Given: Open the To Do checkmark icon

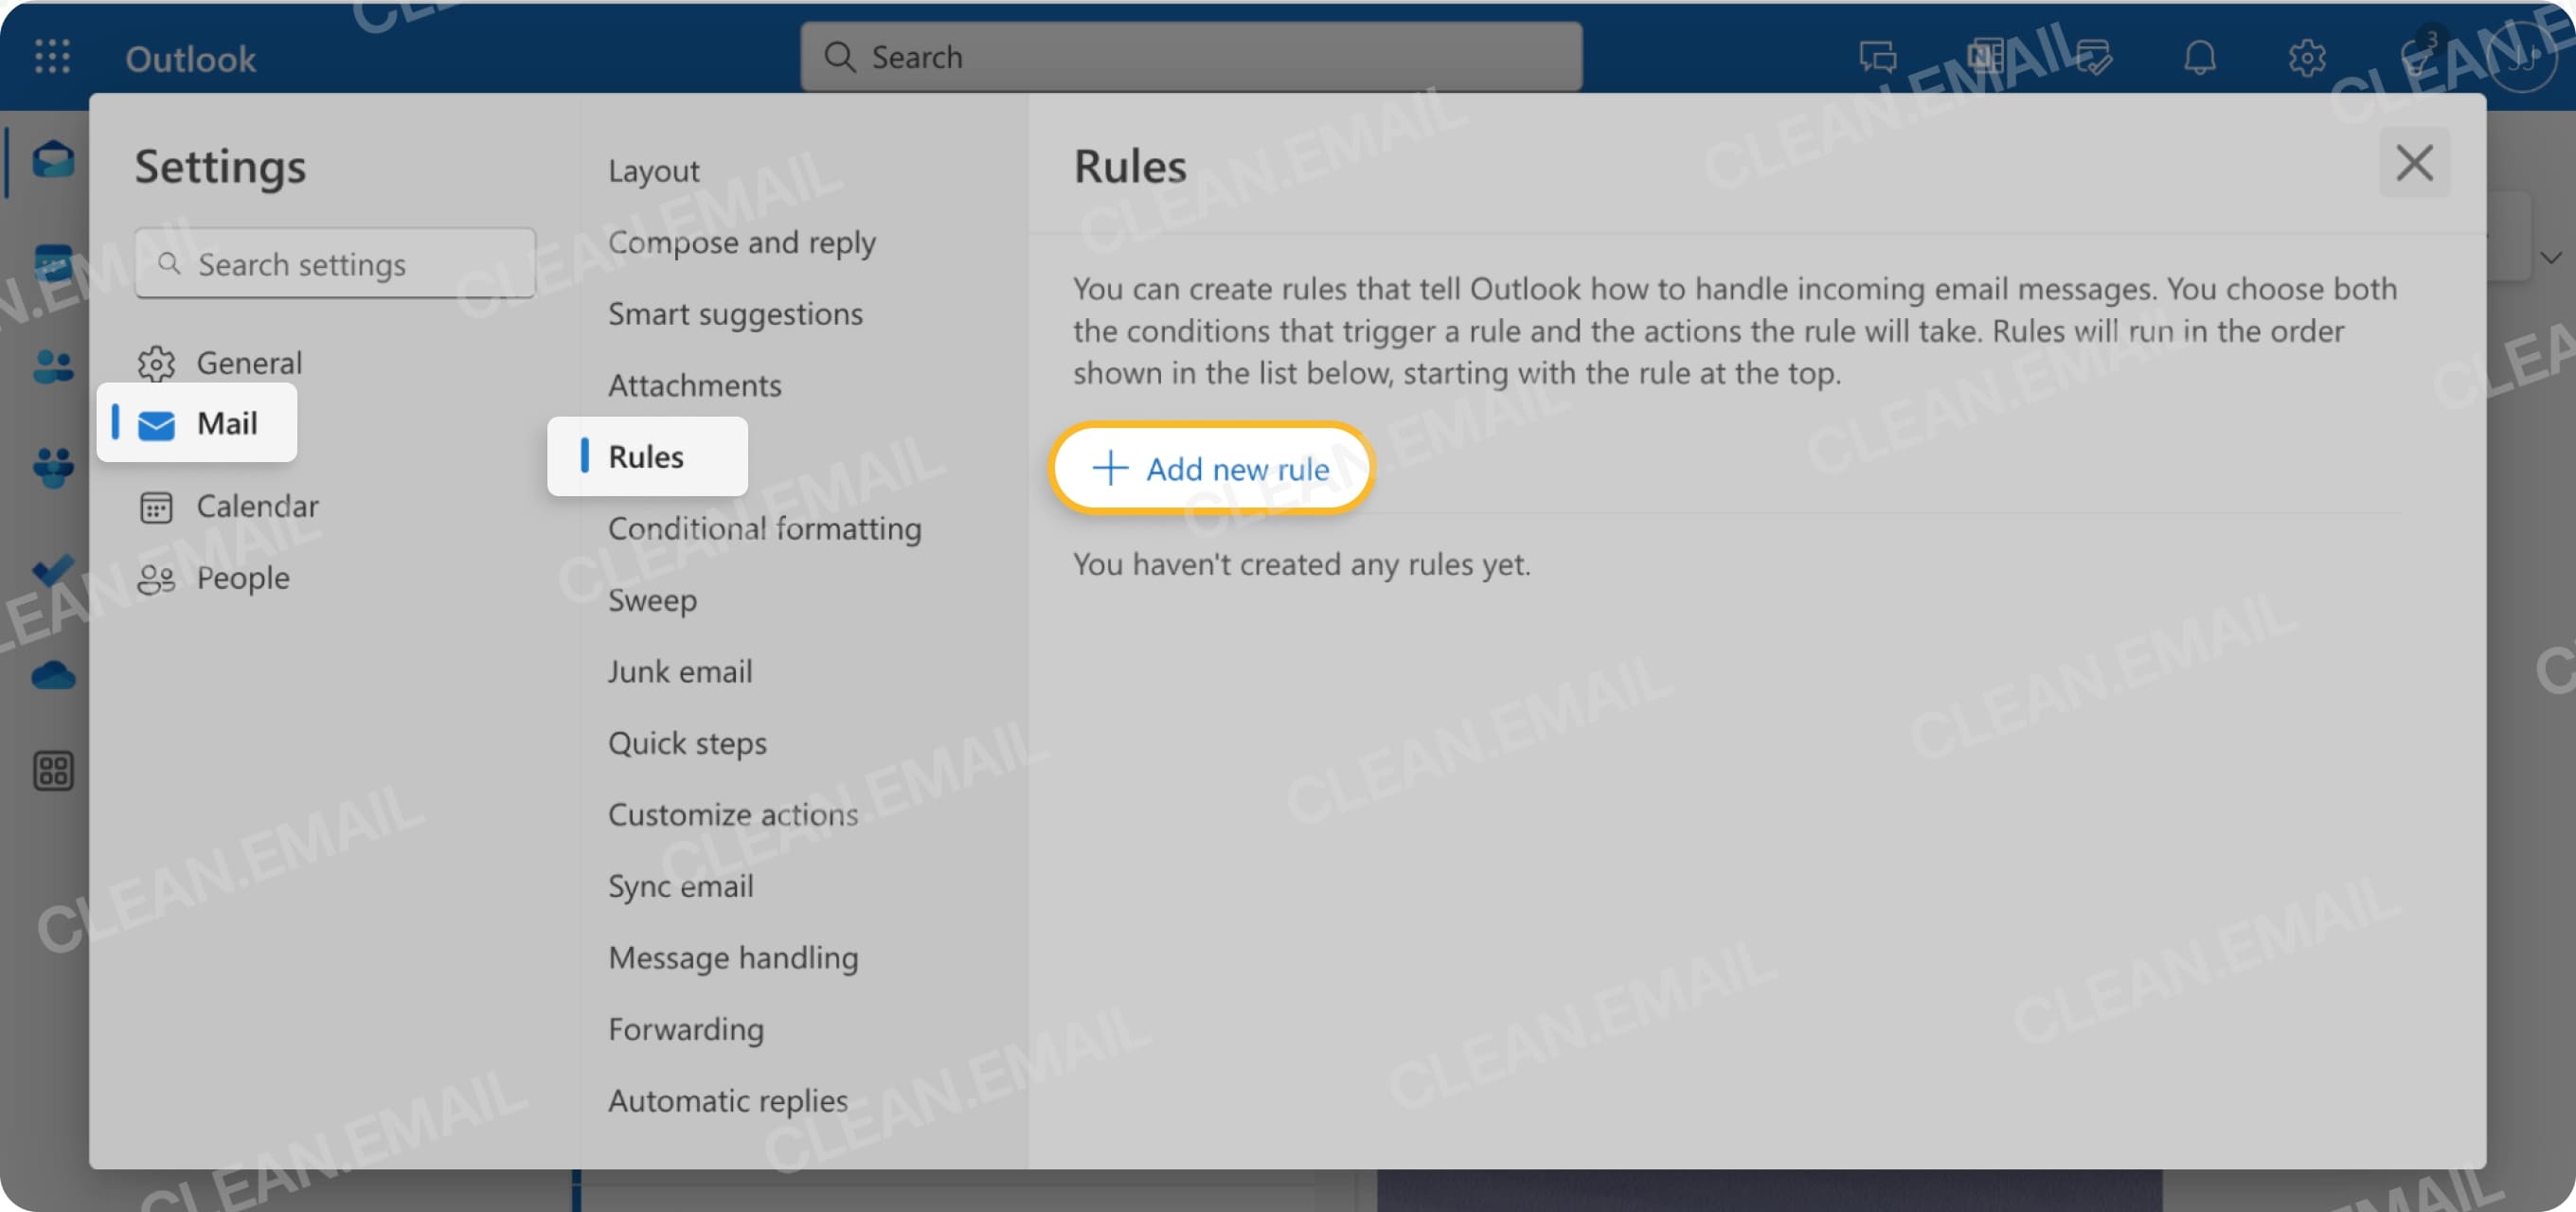Looking at the screenshot, I should point(52,570).
